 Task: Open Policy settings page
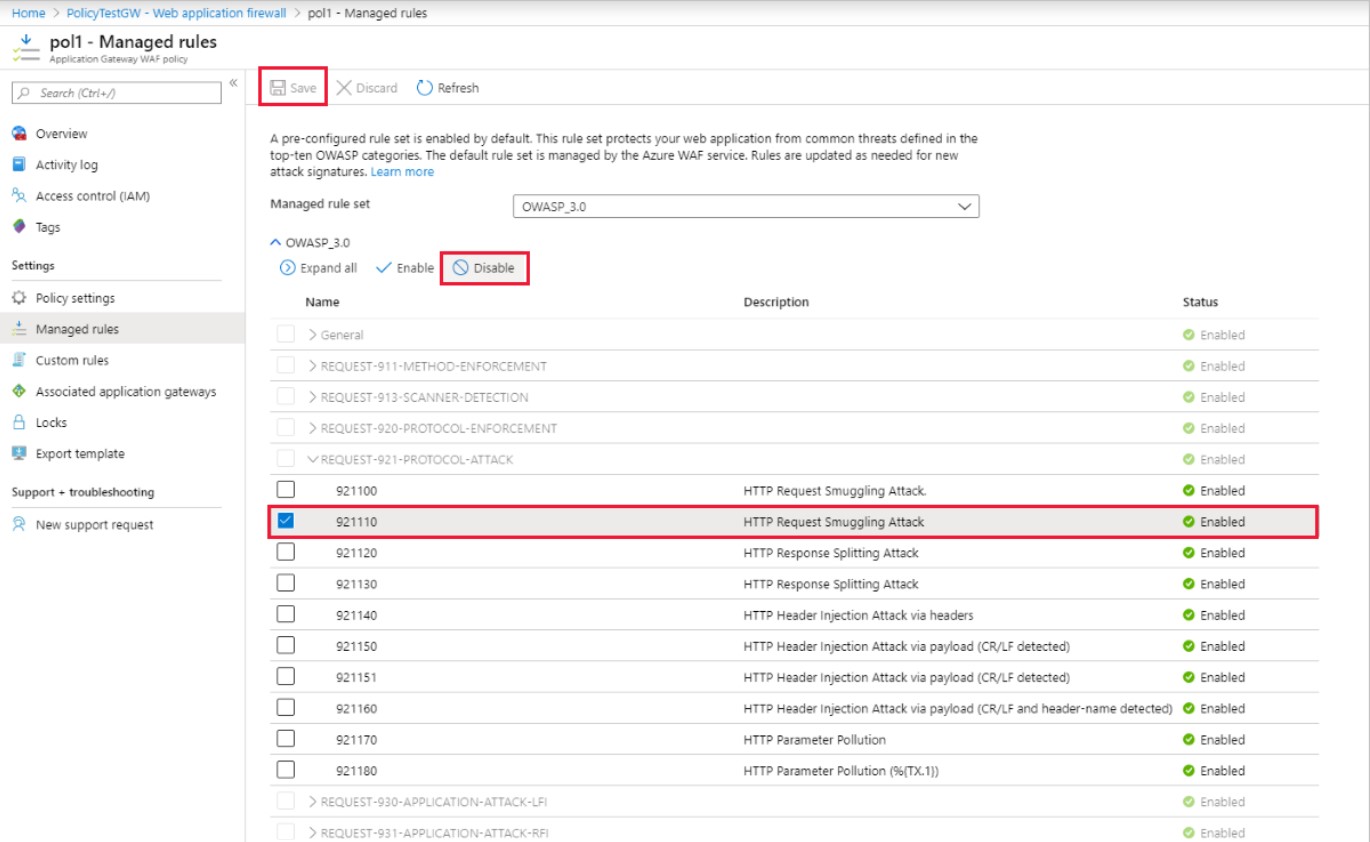point(75,298)
